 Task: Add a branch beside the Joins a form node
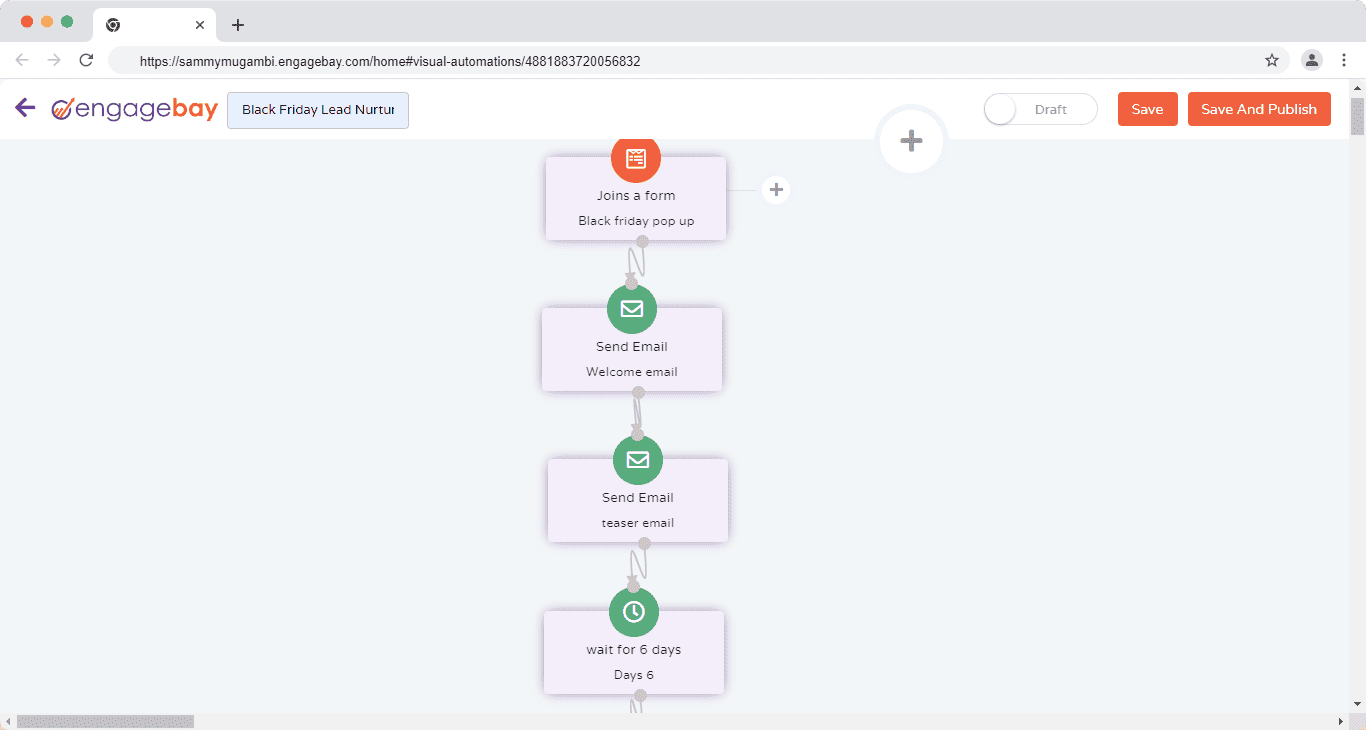pyautogui.click(x=776, y=189)
